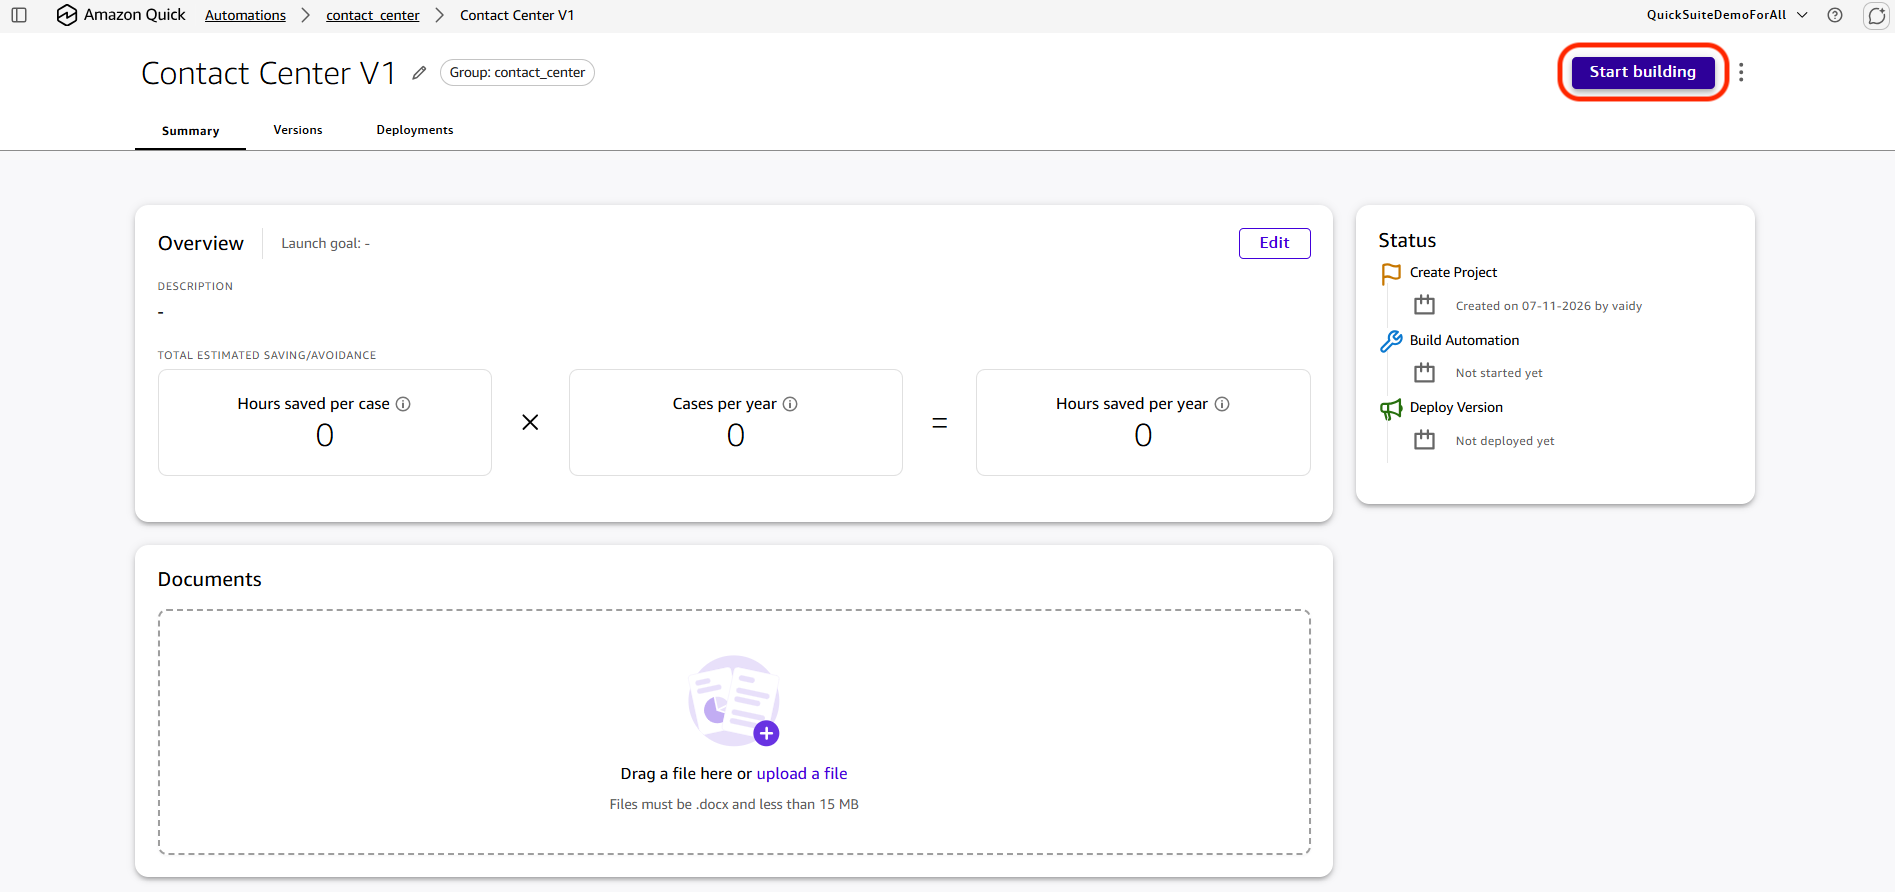Click the Created on 07-11-2026 by vaidy text
This screenshot has width=1895, height=892.
[x=1548, y=306]
